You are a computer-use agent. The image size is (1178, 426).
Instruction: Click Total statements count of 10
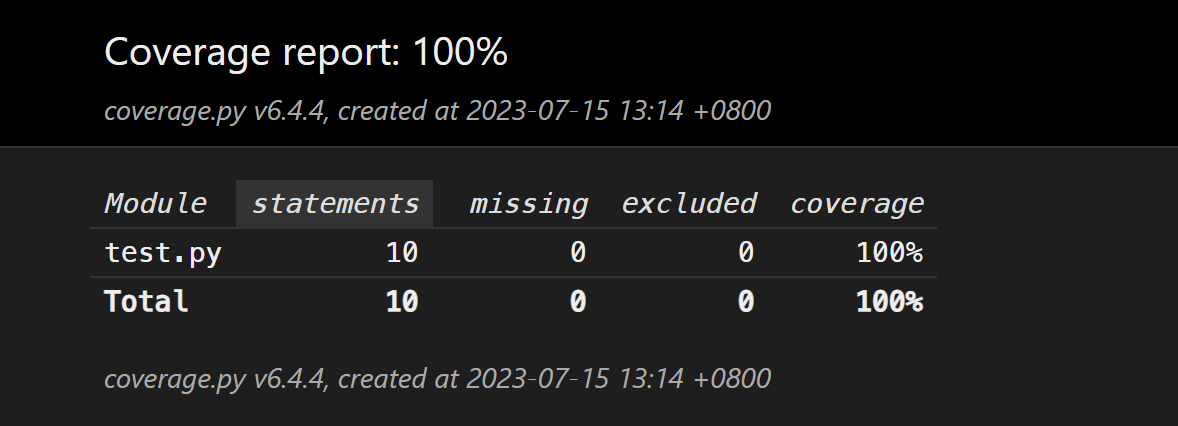tap(401, 301)
